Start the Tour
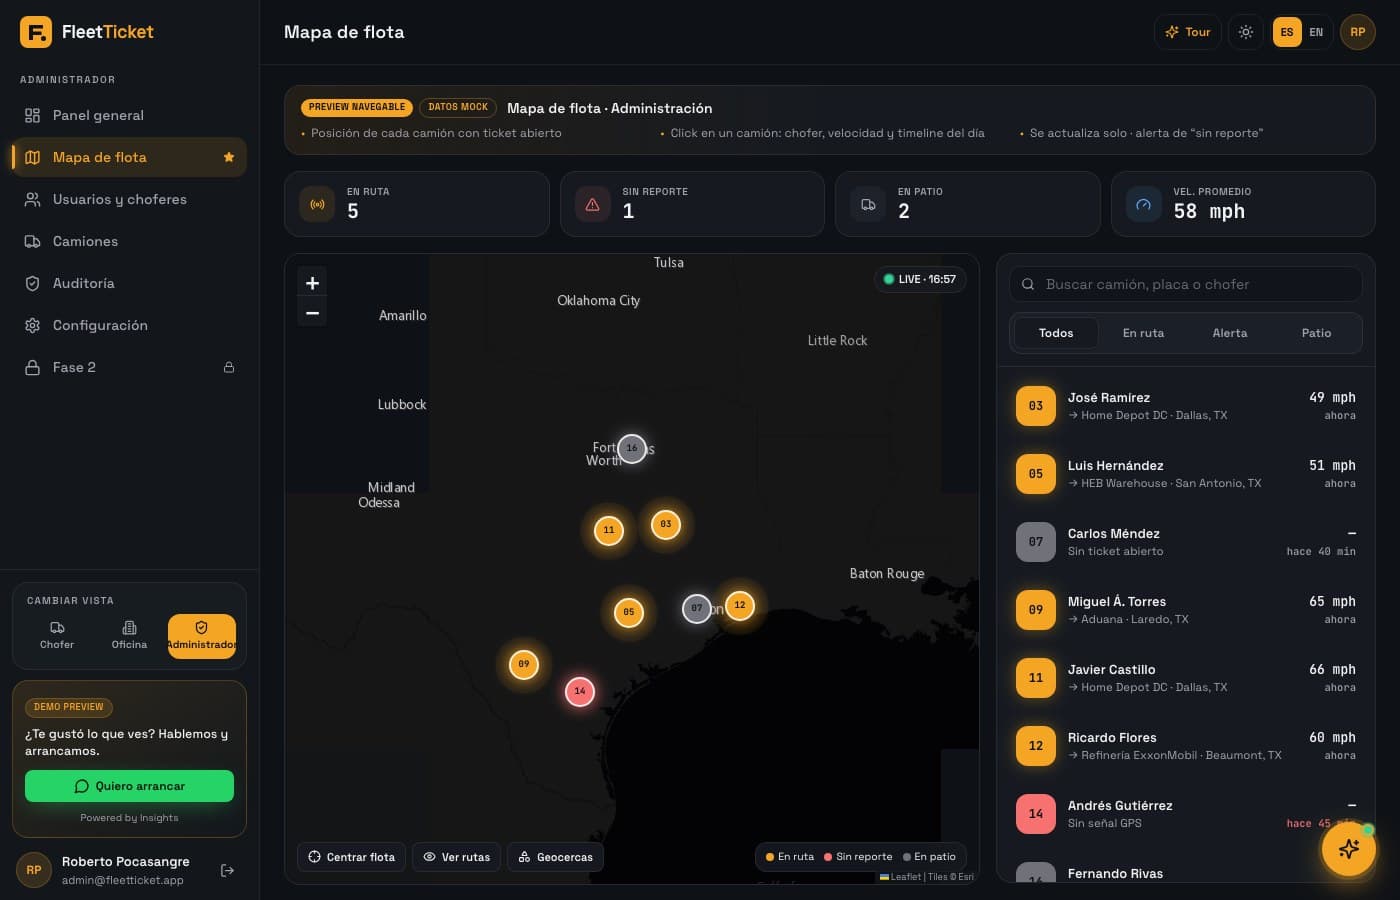 [x=1188, y=32]
